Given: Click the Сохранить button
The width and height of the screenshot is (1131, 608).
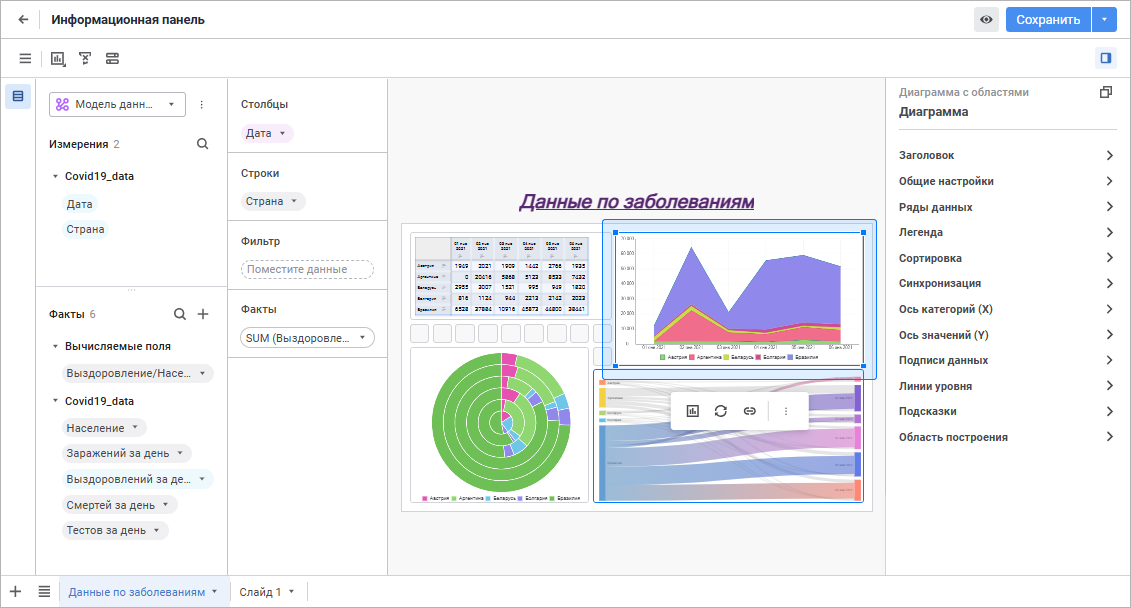Looking at the screenshot, I should point(1047,19).
